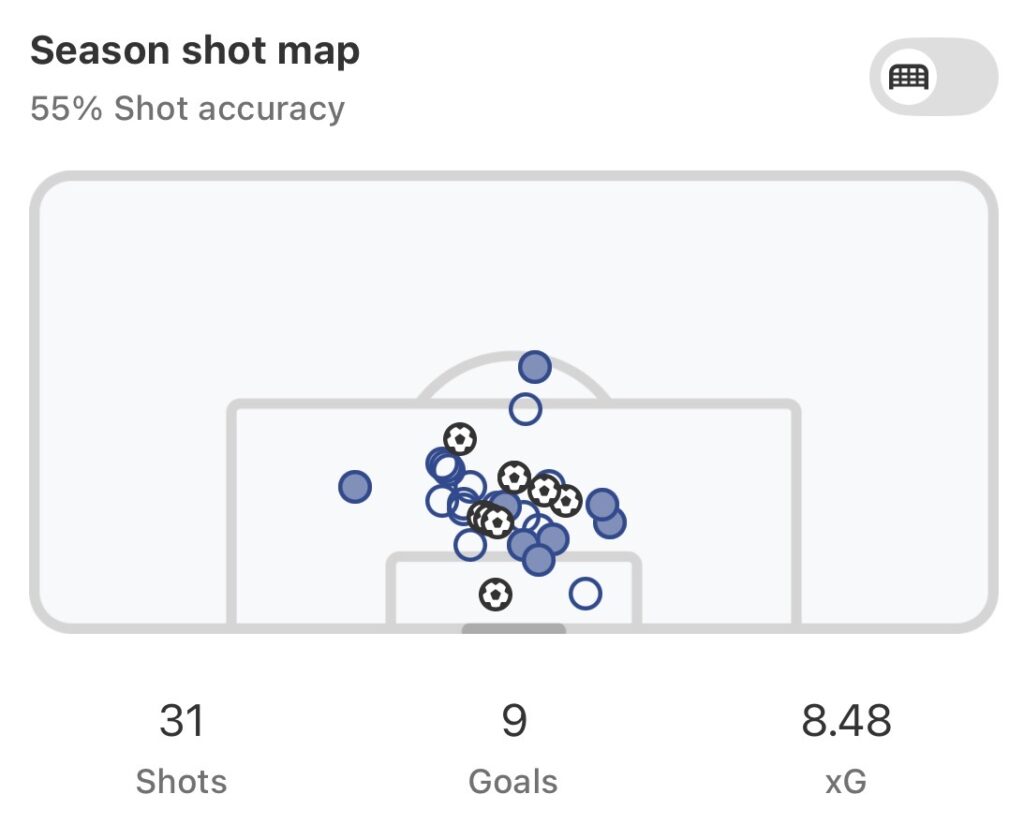The width and height of the screenshot is (1024, 838).
Task: Click the 55% Shot accuracy subtitle
Action: click(187, 108)
